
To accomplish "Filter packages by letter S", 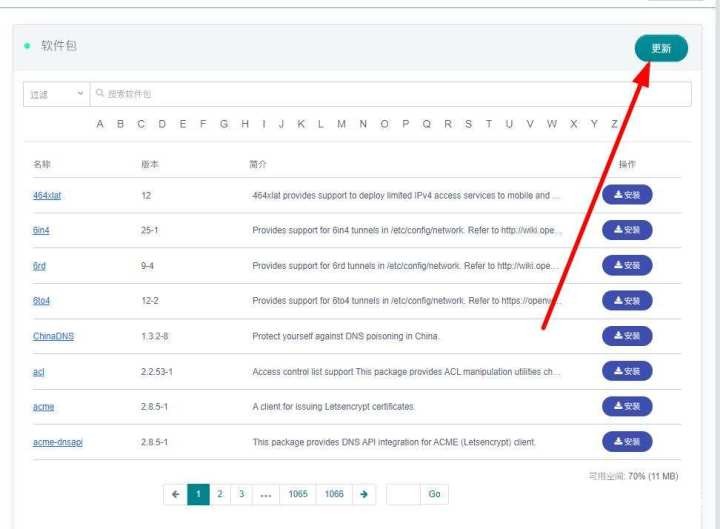I will point(468,124).
